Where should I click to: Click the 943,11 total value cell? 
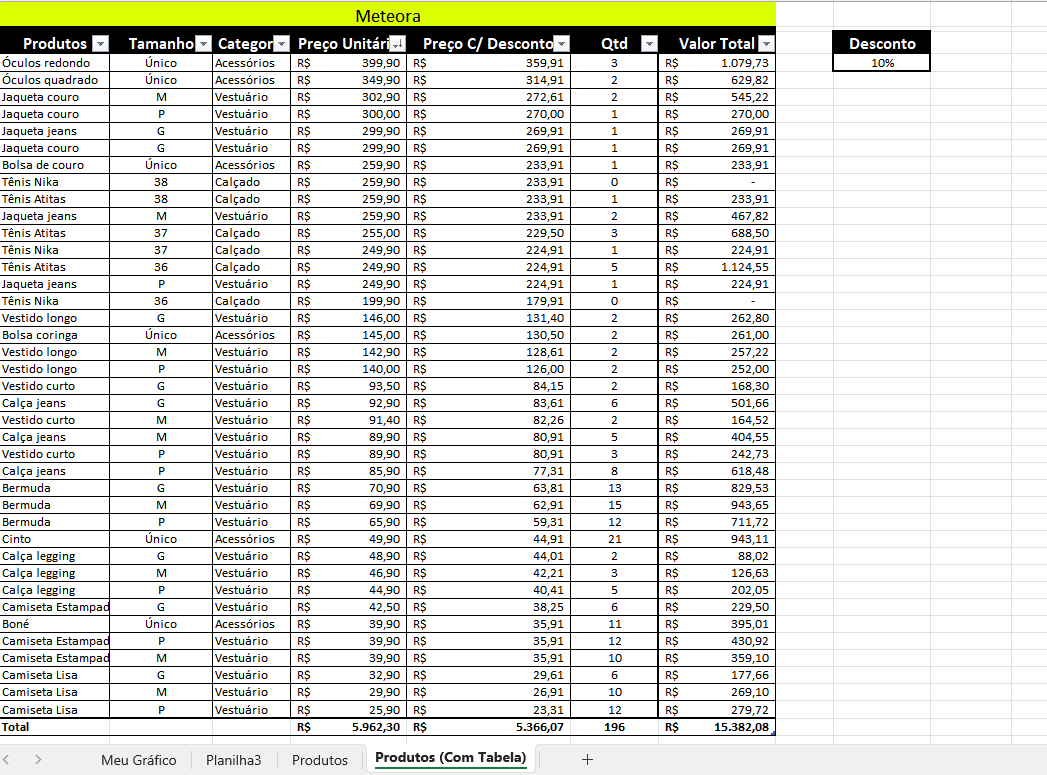pyautogui.click(x=716, y=539)
